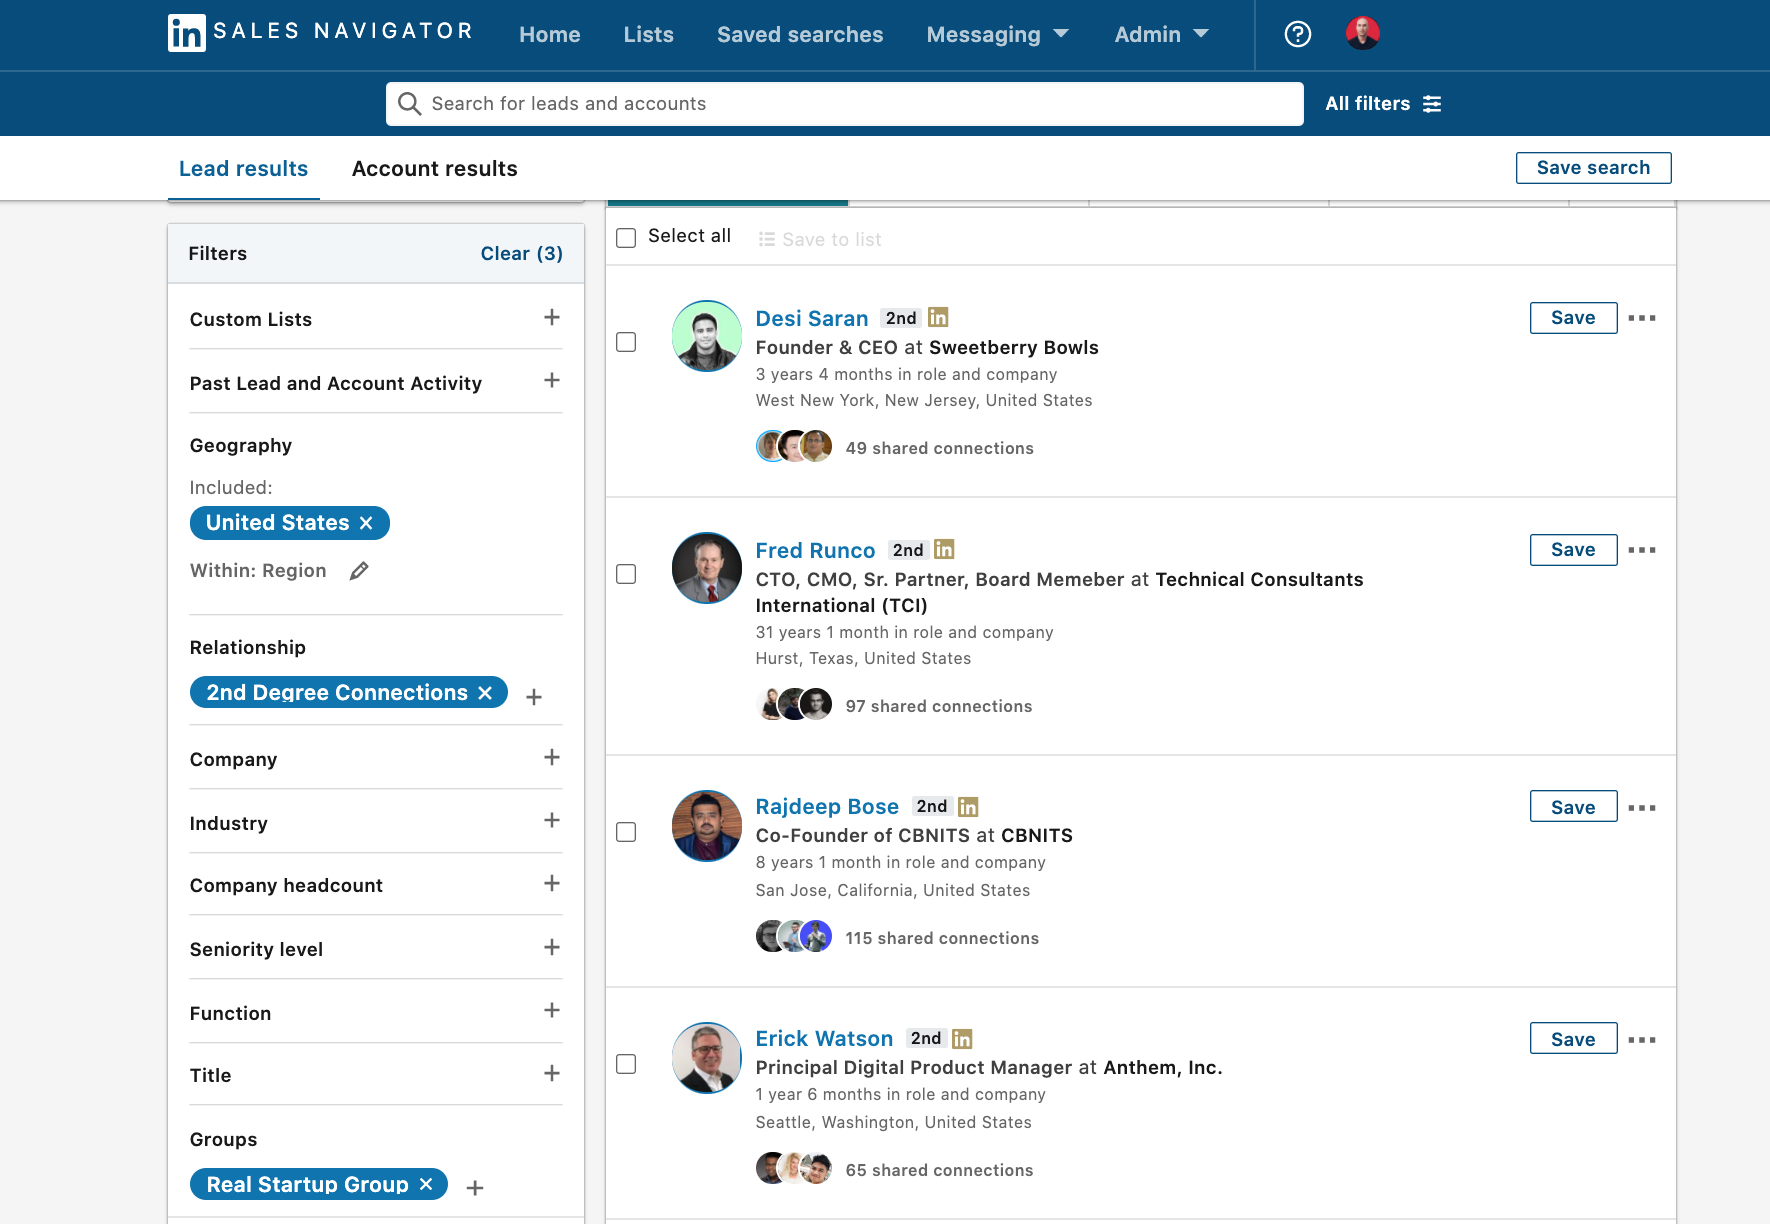Viewport: 1770px width, 1224px height.
Task: Click Erick Watson's profile photo
Action: click(x=706, y=1058)
